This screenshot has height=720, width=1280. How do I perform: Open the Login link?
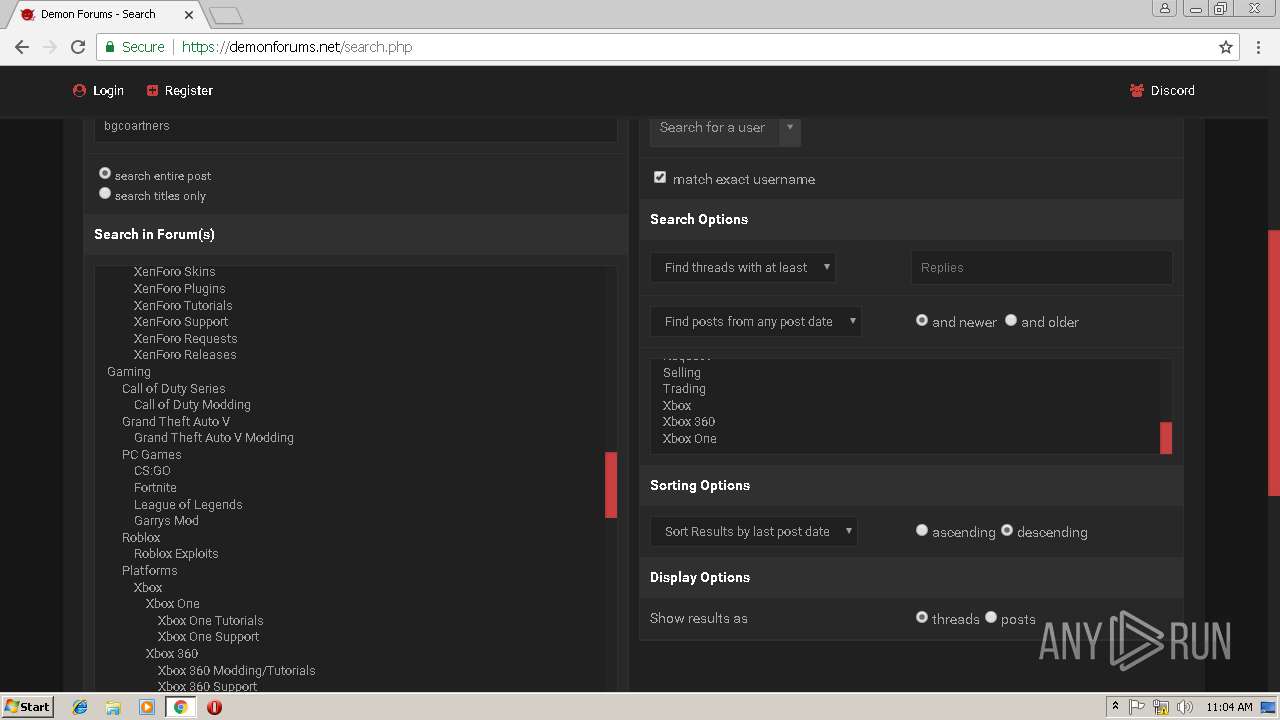pyautogui.click(x=98, y=90)
